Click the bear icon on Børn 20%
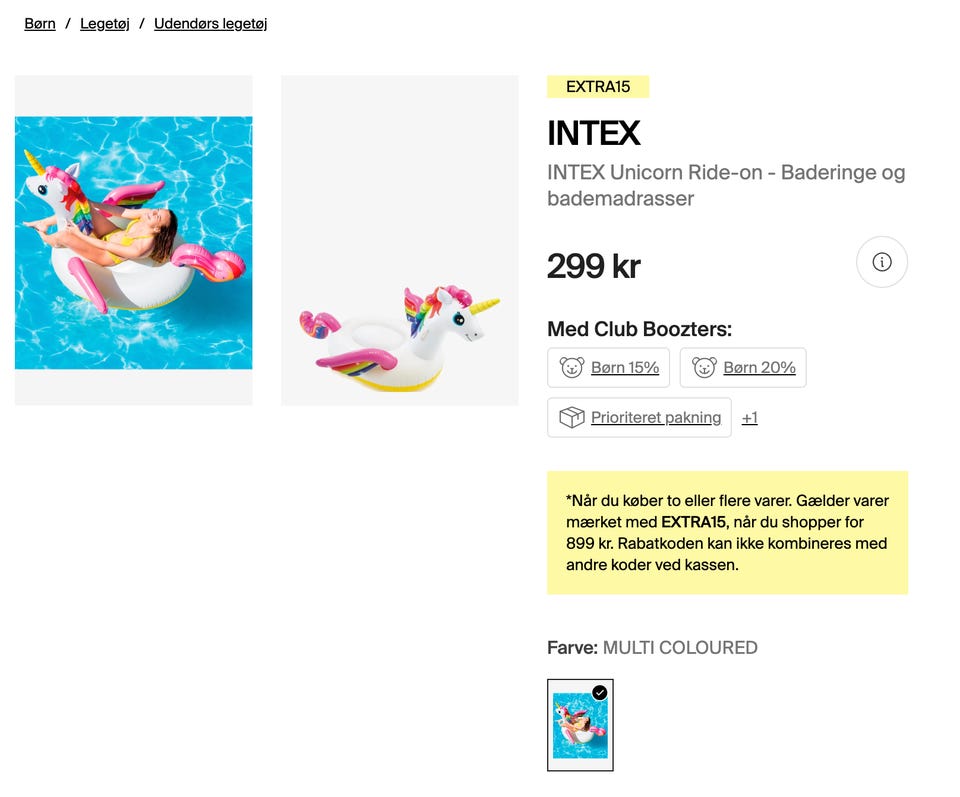Image resolution: width=960 pixels, height=797 pixels. point(704,368)
